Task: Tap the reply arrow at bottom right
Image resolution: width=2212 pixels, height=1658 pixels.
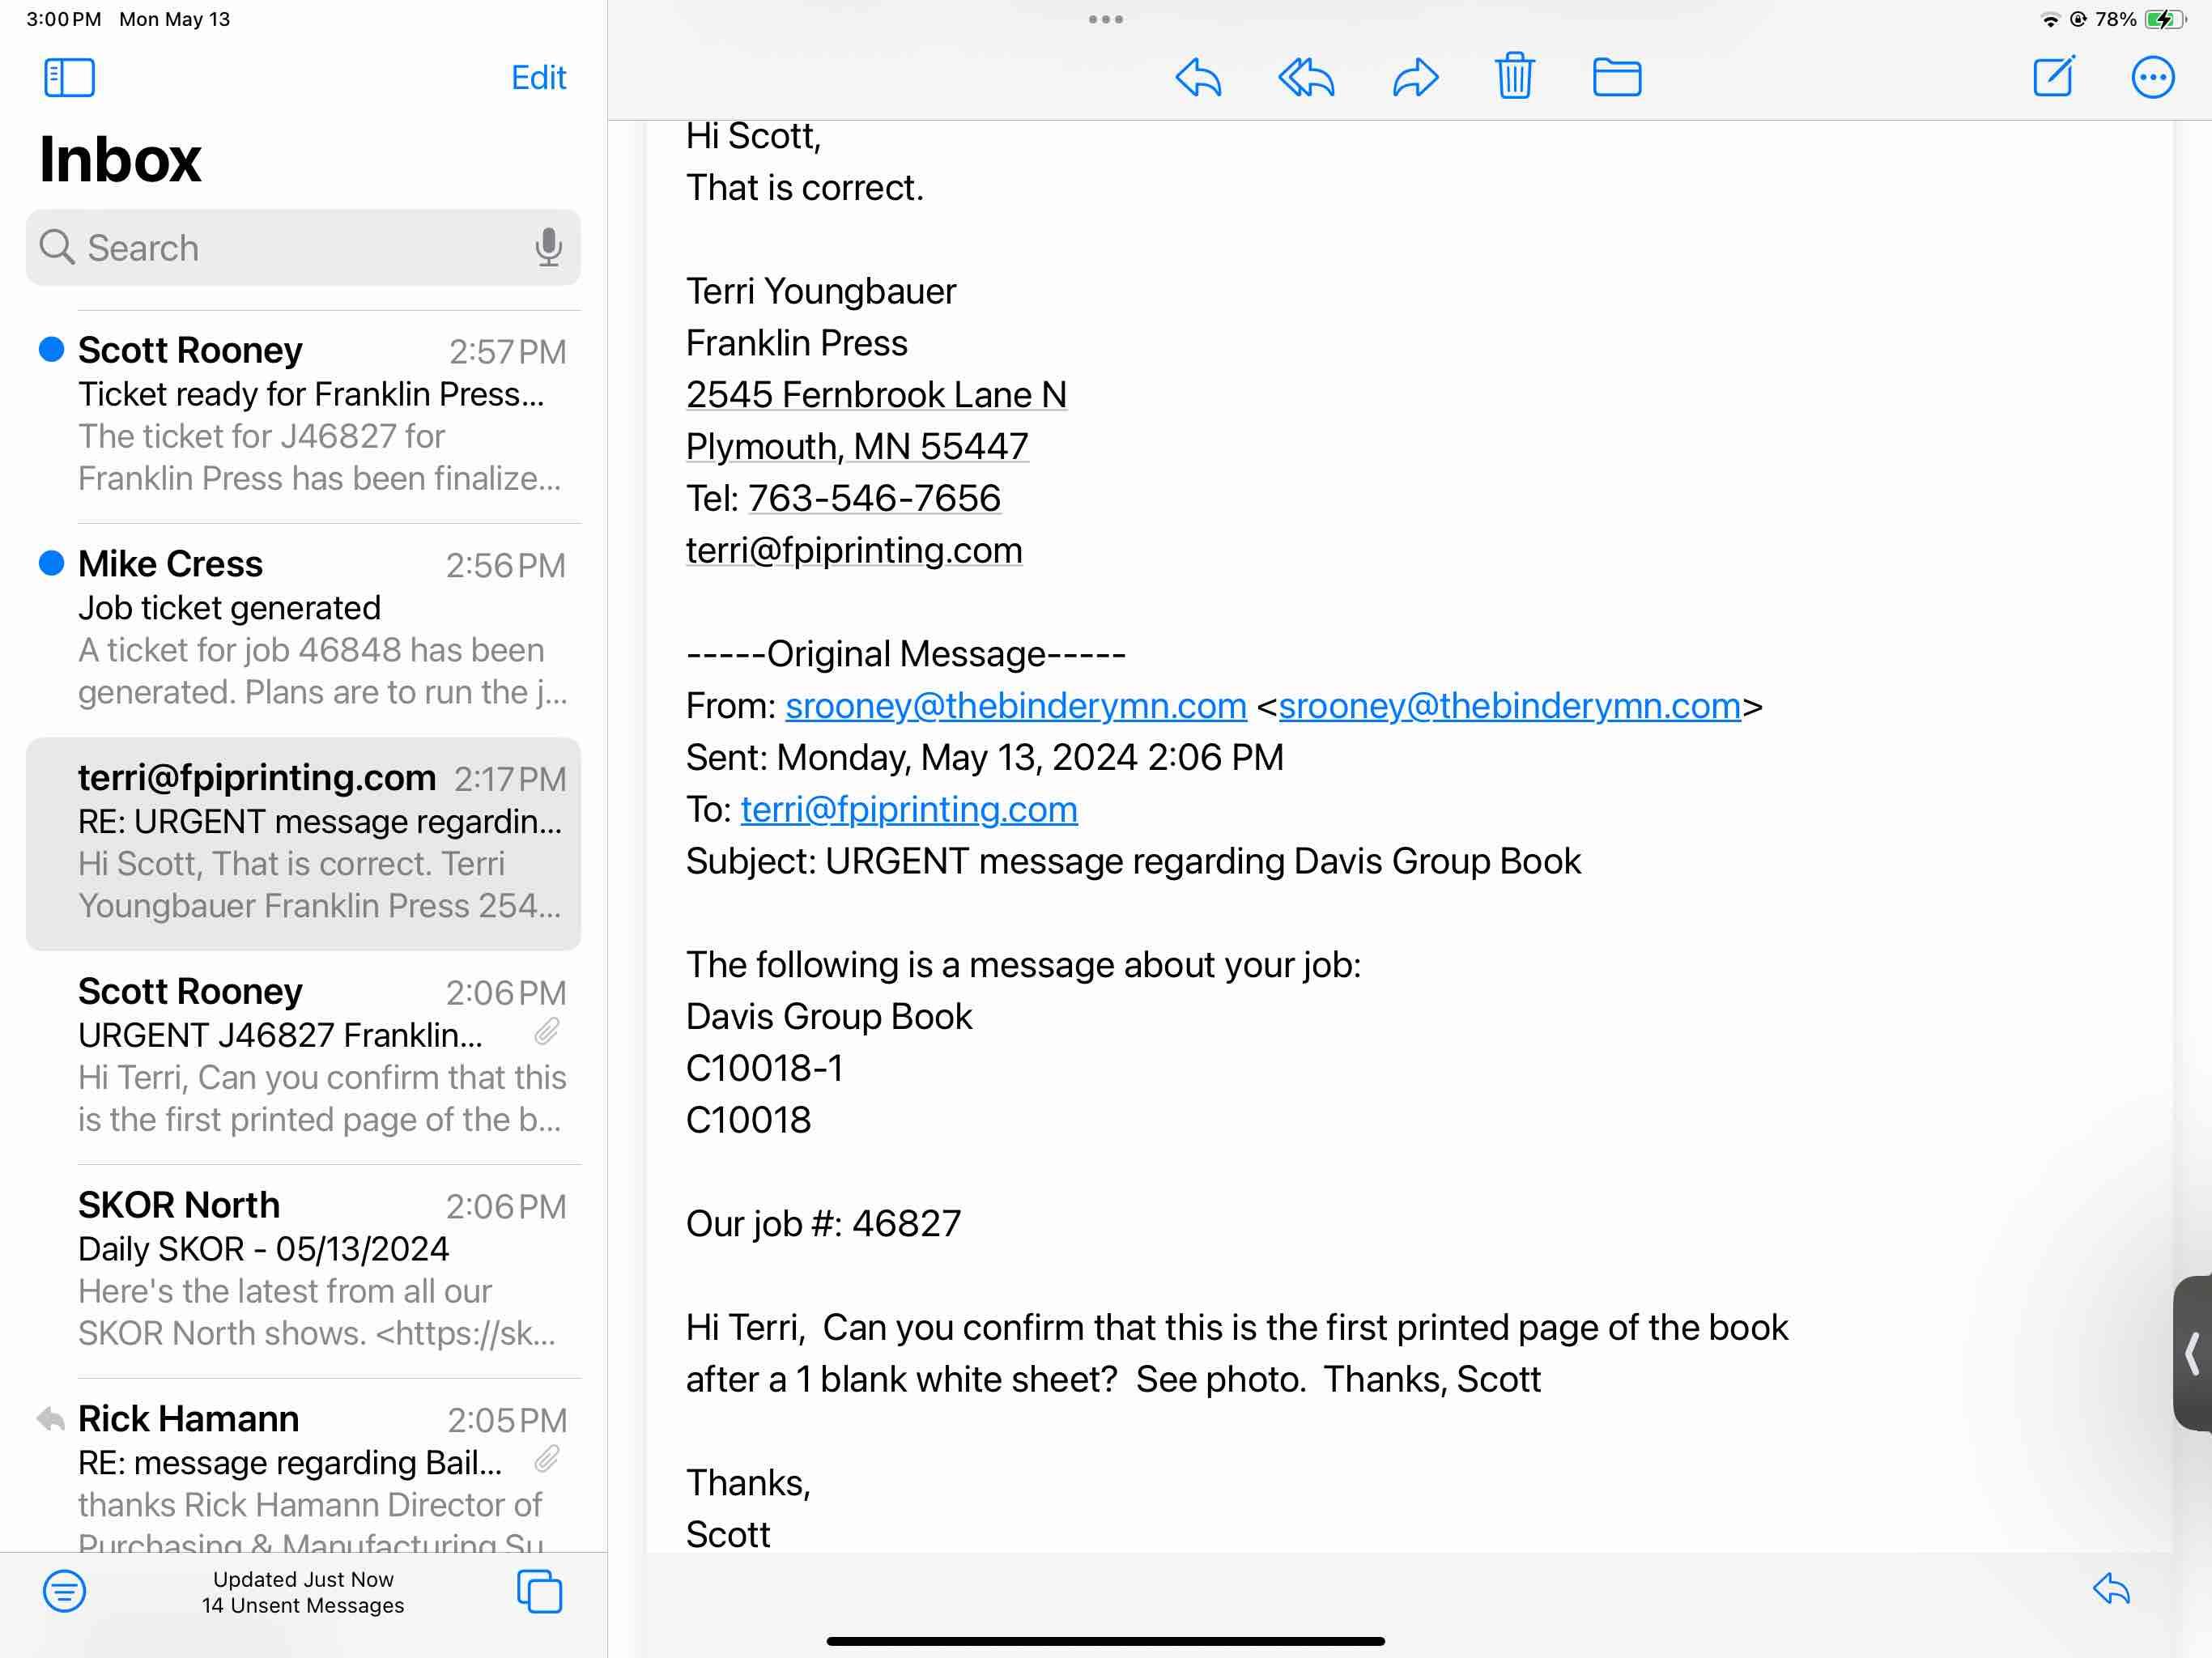Action: pos(2111,1588)
